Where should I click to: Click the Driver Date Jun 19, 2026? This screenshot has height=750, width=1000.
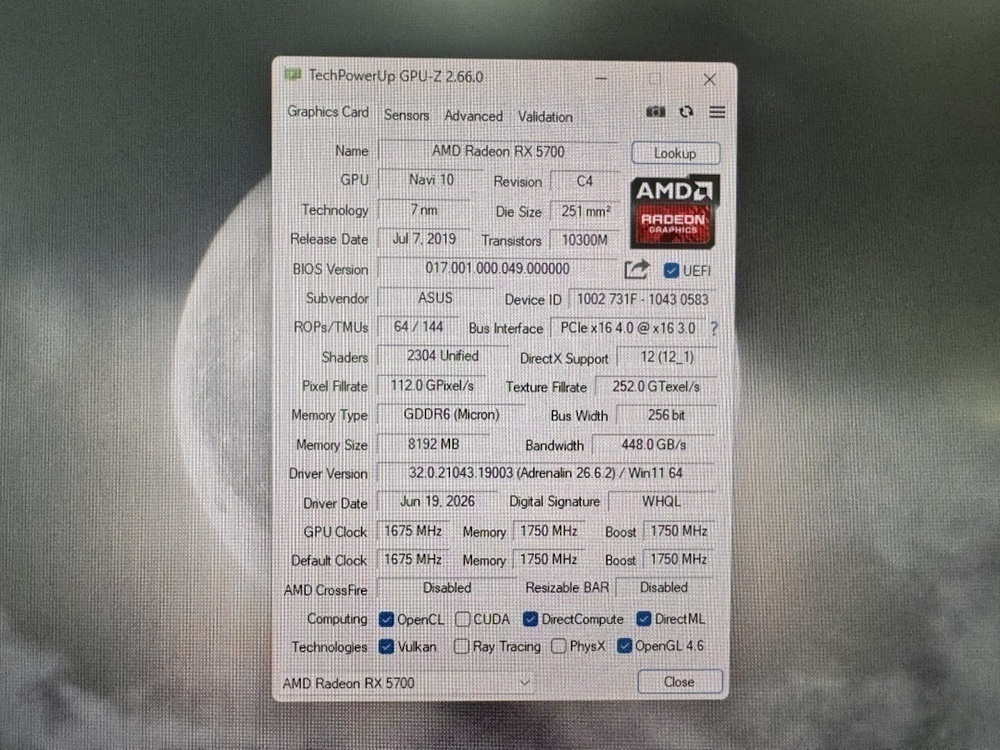coord(437,501)
